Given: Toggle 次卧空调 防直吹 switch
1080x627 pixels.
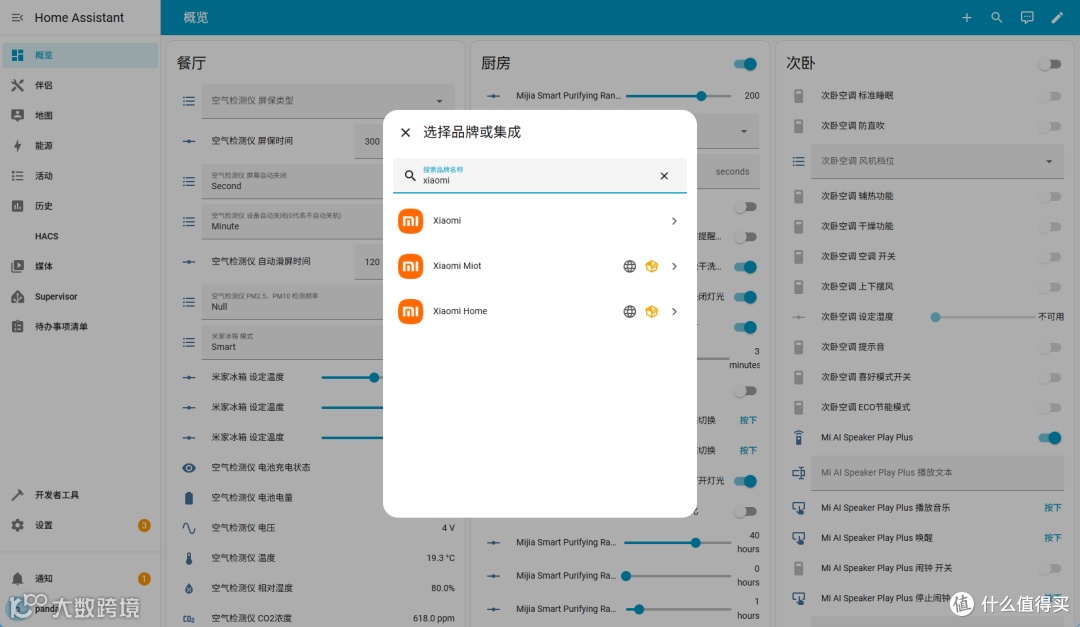Looking at the screenshot, I should click(x=1050, y=126).
